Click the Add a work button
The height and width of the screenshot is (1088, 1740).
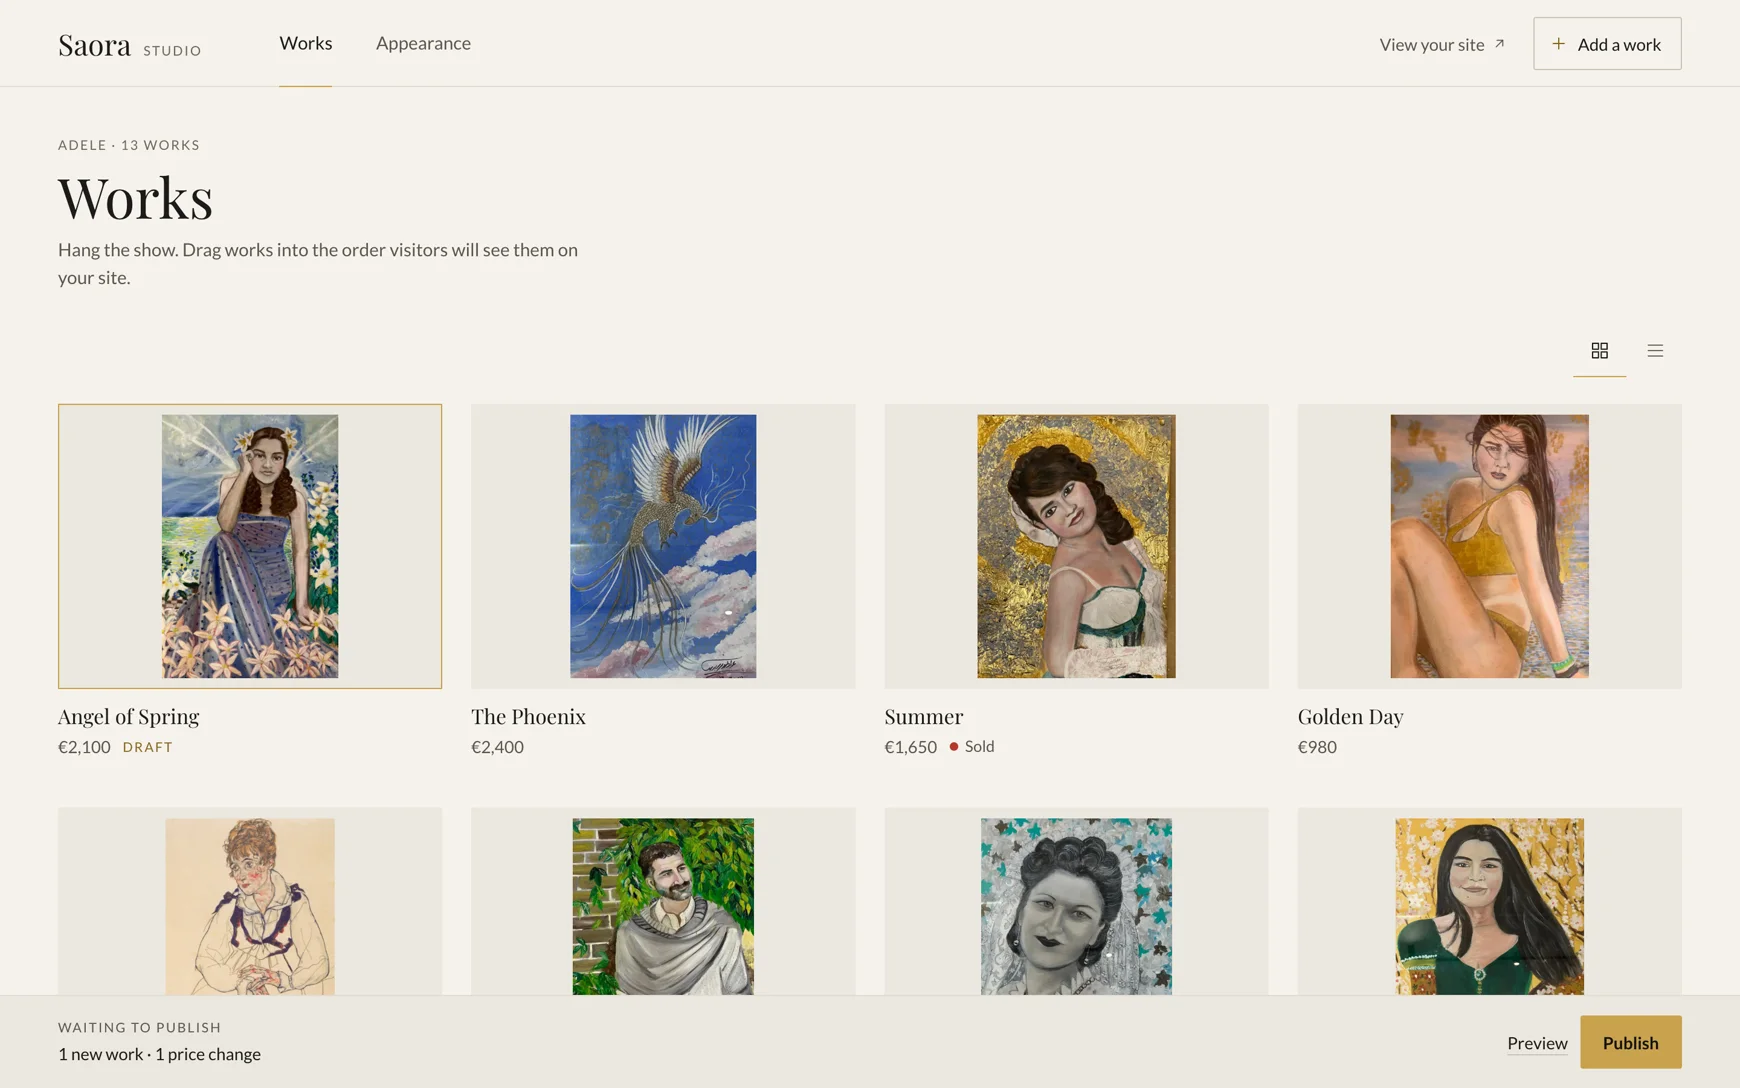click(x=1607, y=44)
